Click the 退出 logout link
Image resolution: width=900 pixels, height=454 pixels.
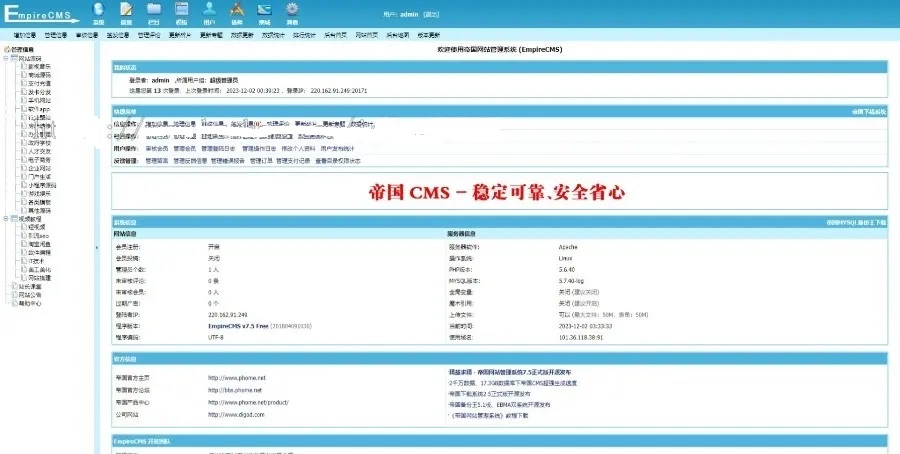tap(431, 14)
